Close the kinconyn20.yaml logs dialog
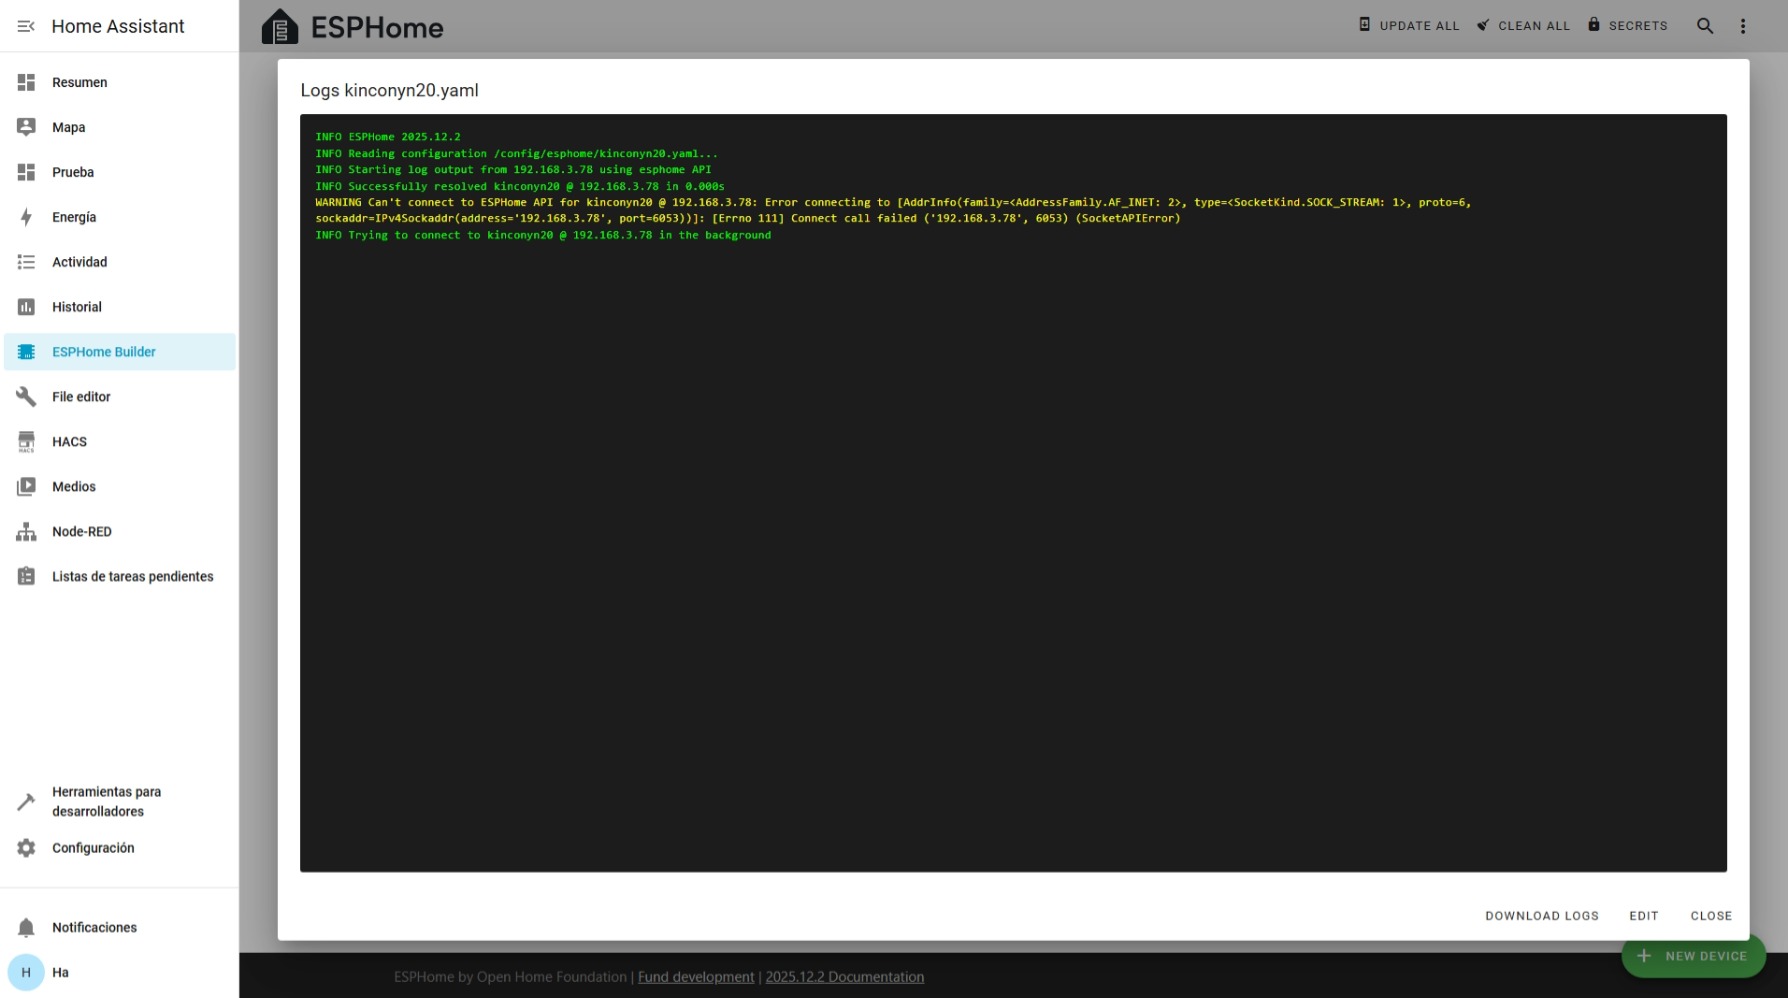Screen dimensions: 1788x998 click(x=1711, y=916)
